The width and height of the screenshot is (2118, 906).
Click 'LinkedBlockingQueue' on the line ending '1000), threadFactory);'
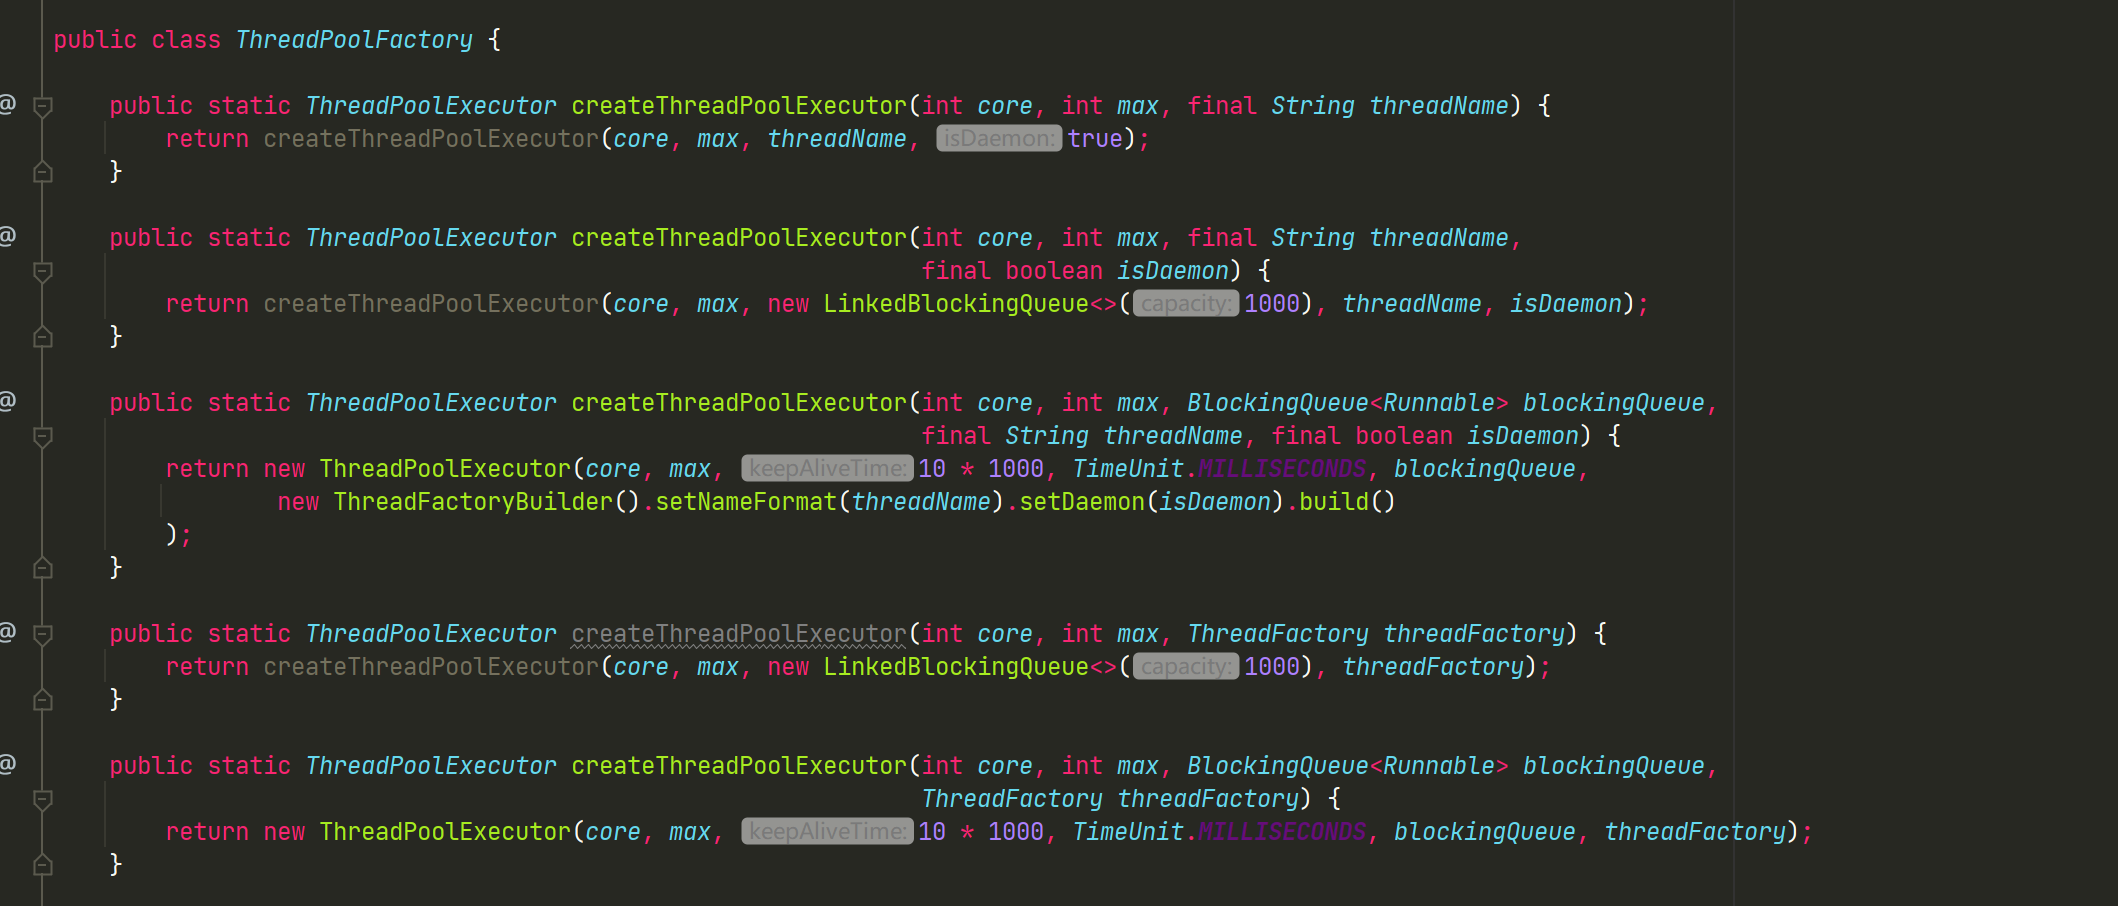coord(956,667)
